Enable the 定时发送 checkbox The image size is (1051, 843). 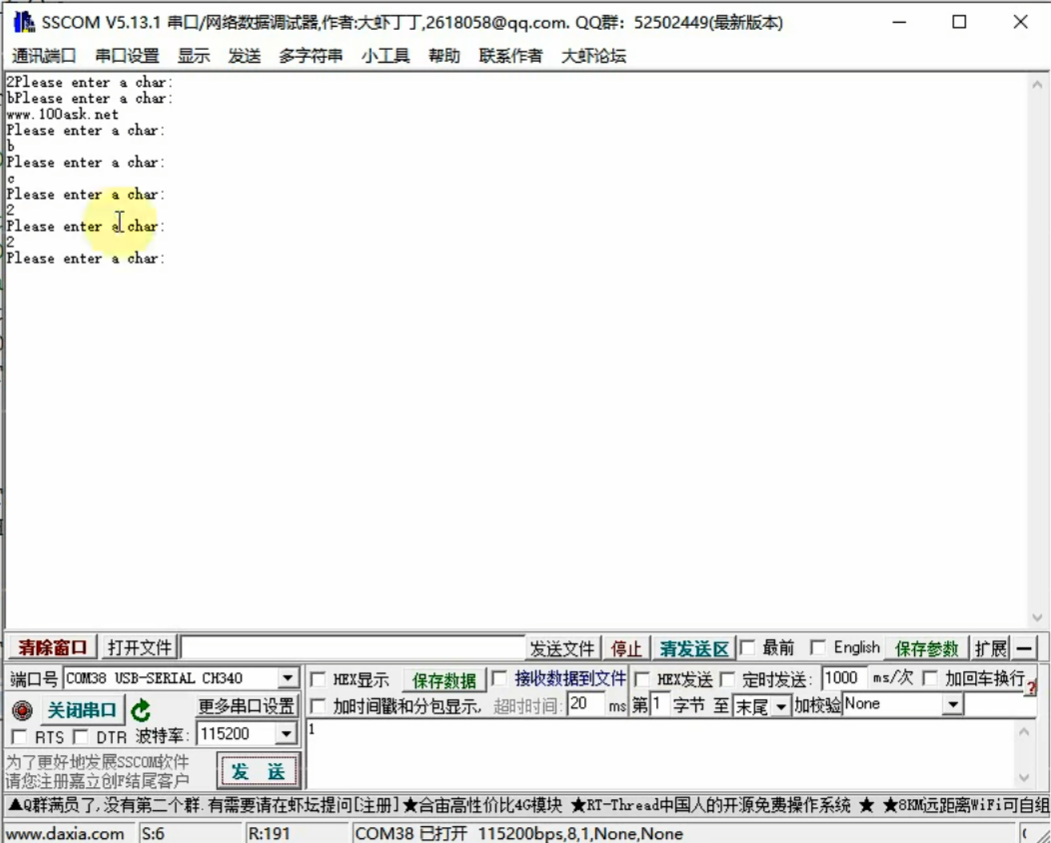(x=728, y=679)
